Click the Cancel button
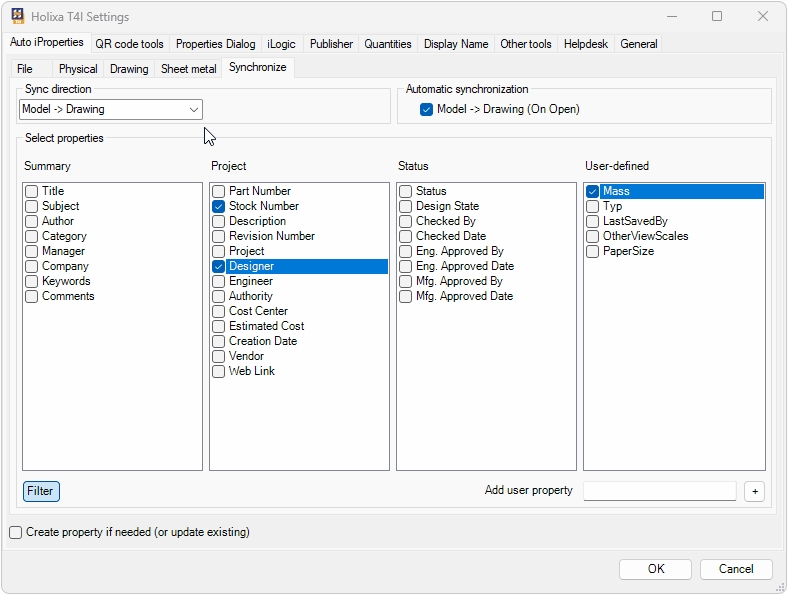Screen dimensions: 788x595 735,569
